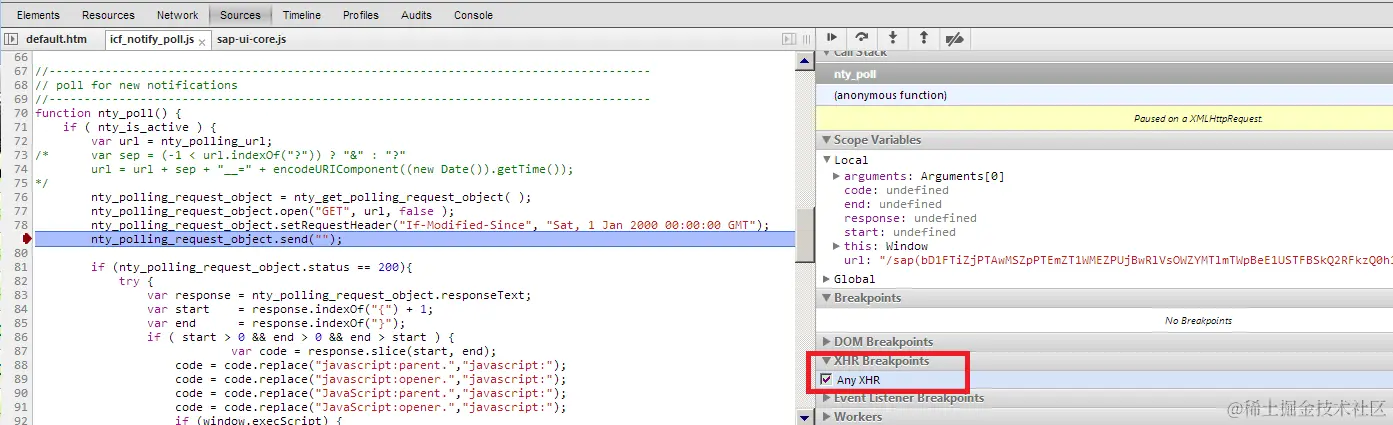The image size is (1393, 425).
Task: Show the file navigator sidebar icon
Action: [x=11, y=39]
